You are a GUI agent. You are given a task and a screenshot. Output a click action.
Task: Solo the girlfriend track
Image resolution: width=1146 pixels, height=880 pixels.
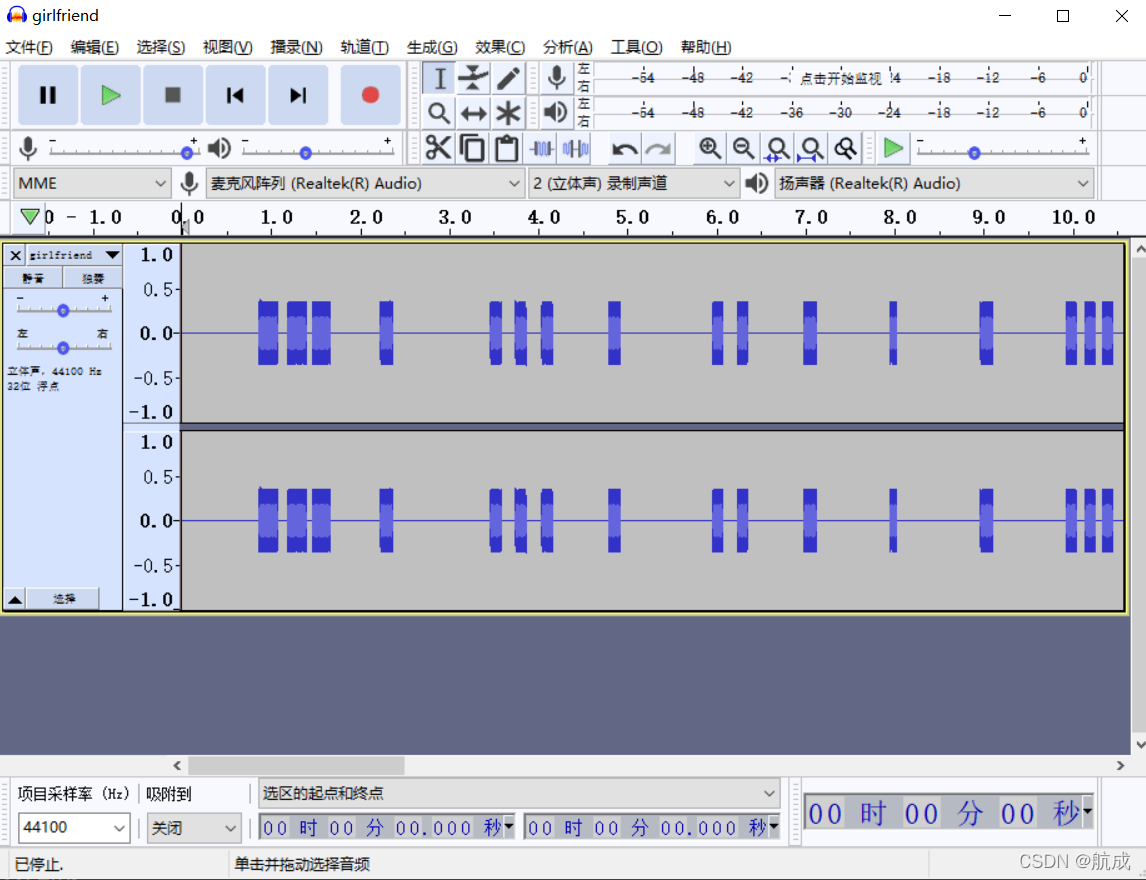tap(92, 278)
